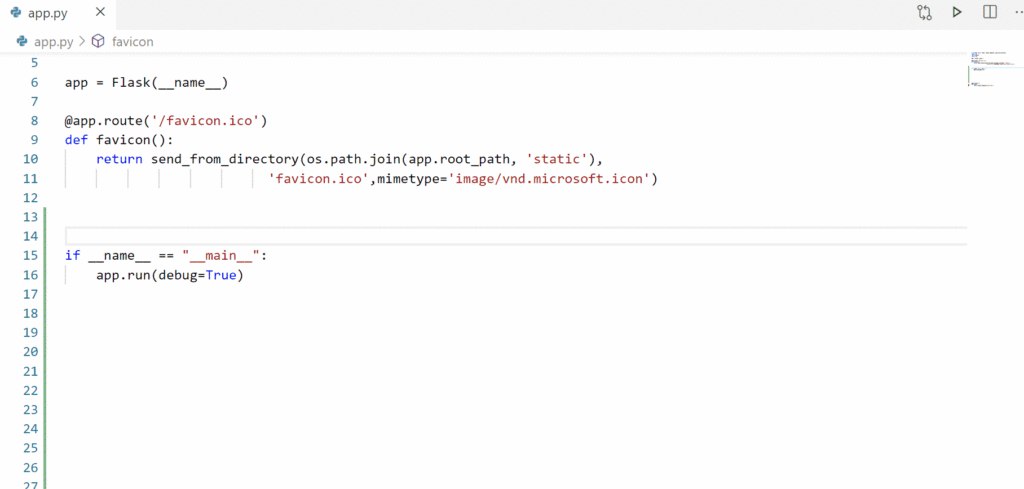Click the 'def favicon():' function definition

(x=119, y=140)
